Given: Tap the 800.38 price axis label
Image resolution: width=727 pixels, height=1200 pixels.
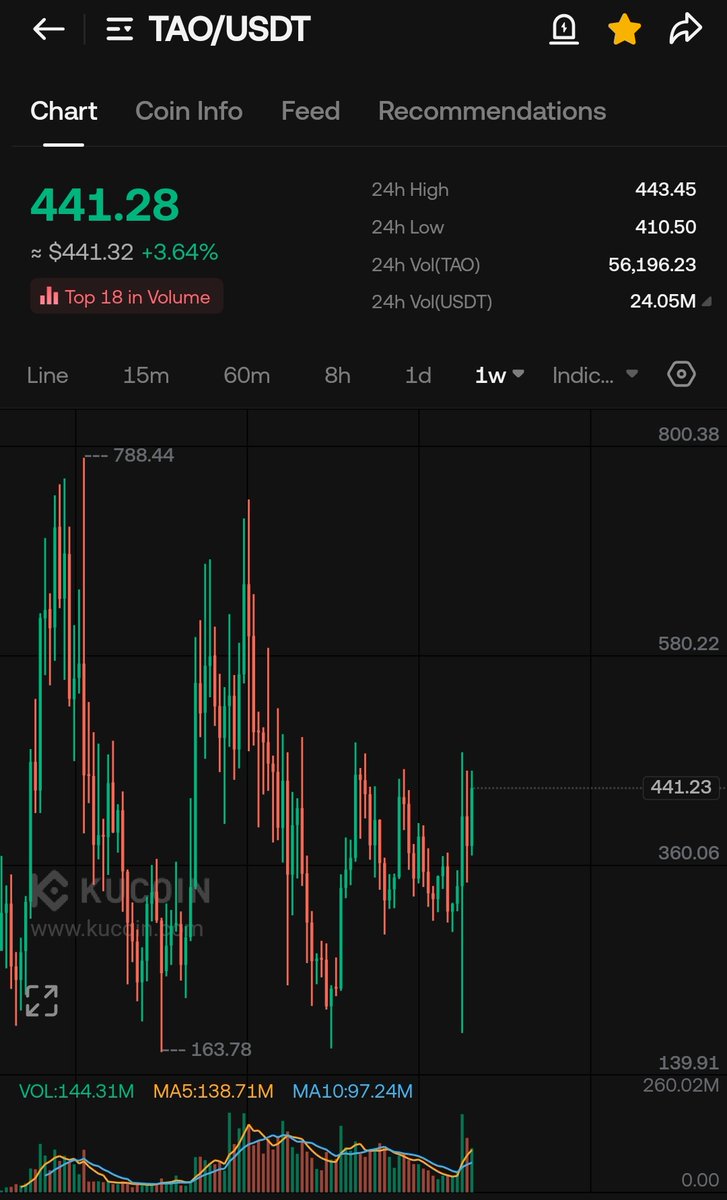Looking at the screenshot, I should (689, 434).
